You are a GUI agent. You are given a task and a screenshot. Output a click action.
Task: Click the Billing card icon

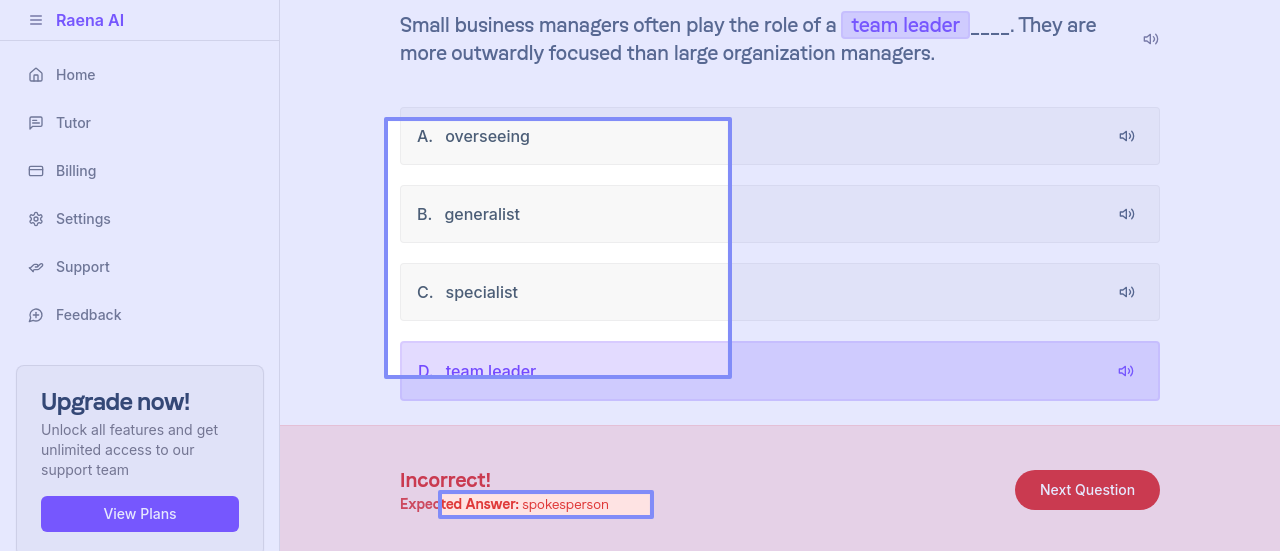click(x=36, y=171)
